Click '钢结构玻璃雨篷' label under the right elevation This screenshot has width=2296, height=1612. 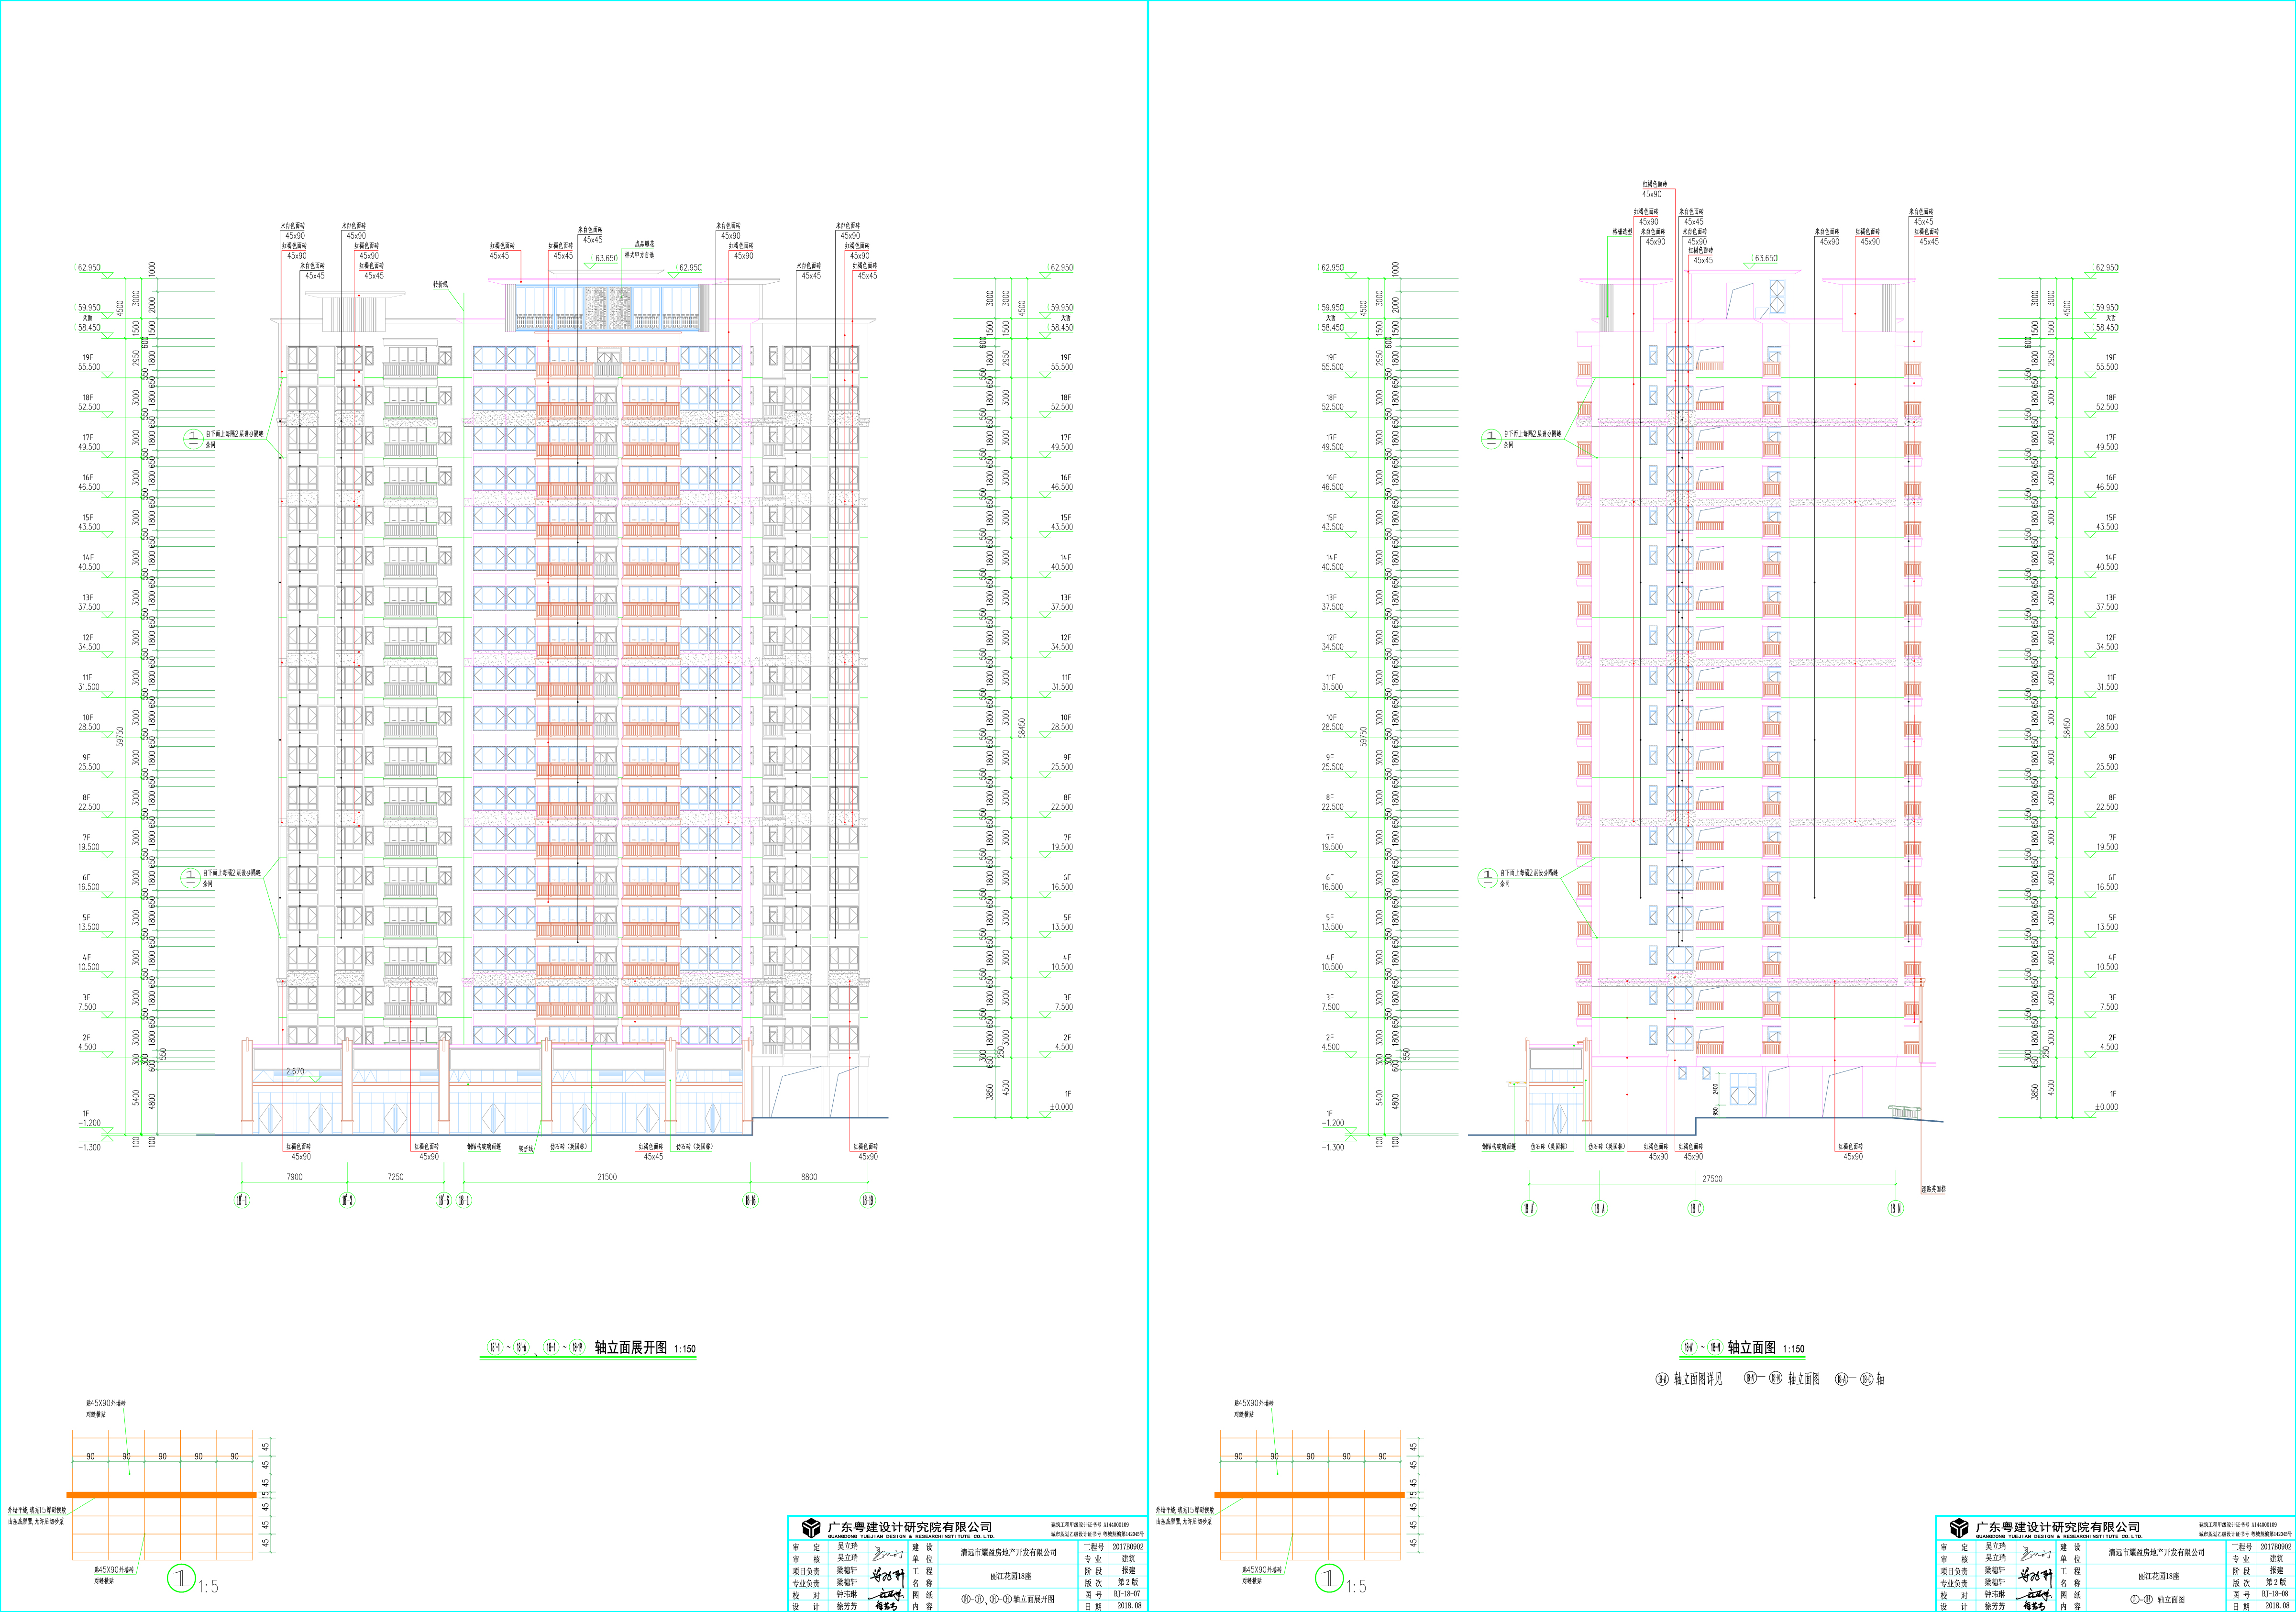1498,1147
